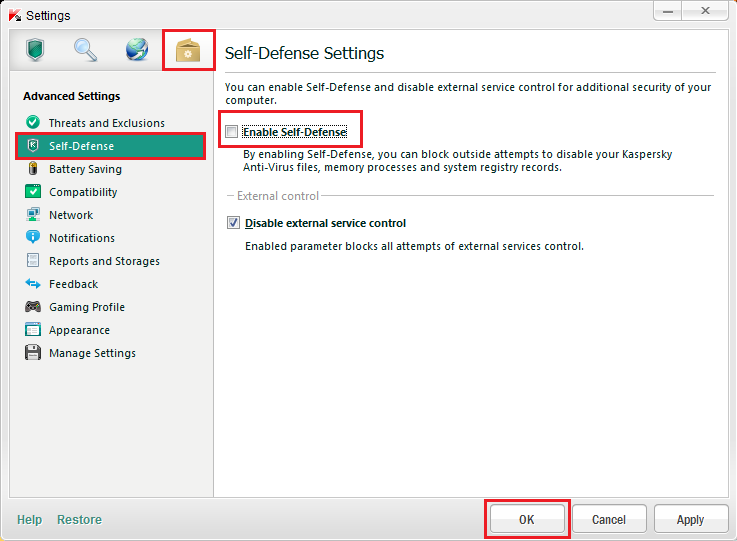The image size is (737, 541).
Task: Click the Apply button
Action: point(691,519)
